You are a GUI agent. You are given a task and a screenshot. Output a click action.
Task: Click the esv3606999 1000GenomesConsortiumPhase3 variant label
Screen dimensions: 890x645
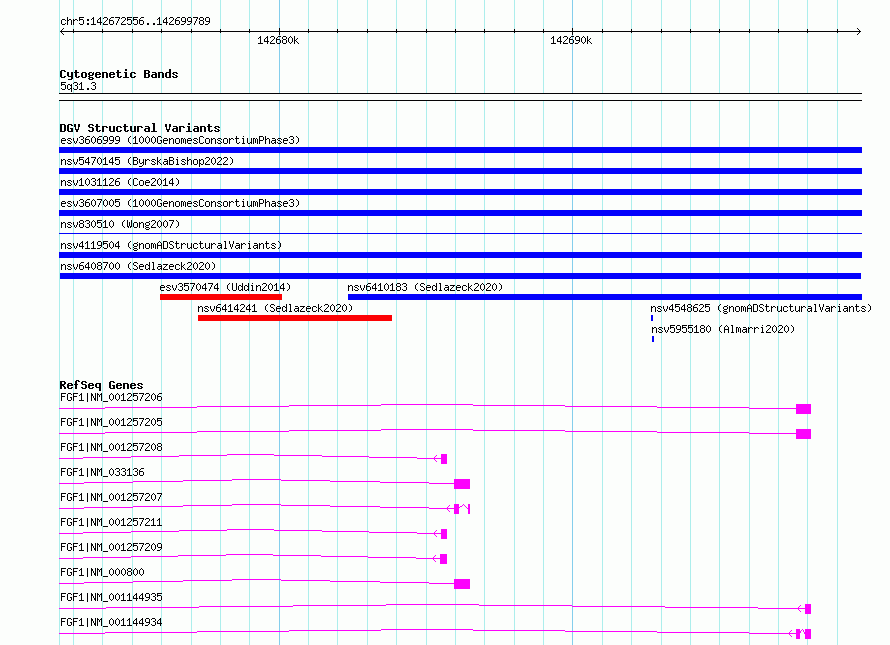point(180,140)
